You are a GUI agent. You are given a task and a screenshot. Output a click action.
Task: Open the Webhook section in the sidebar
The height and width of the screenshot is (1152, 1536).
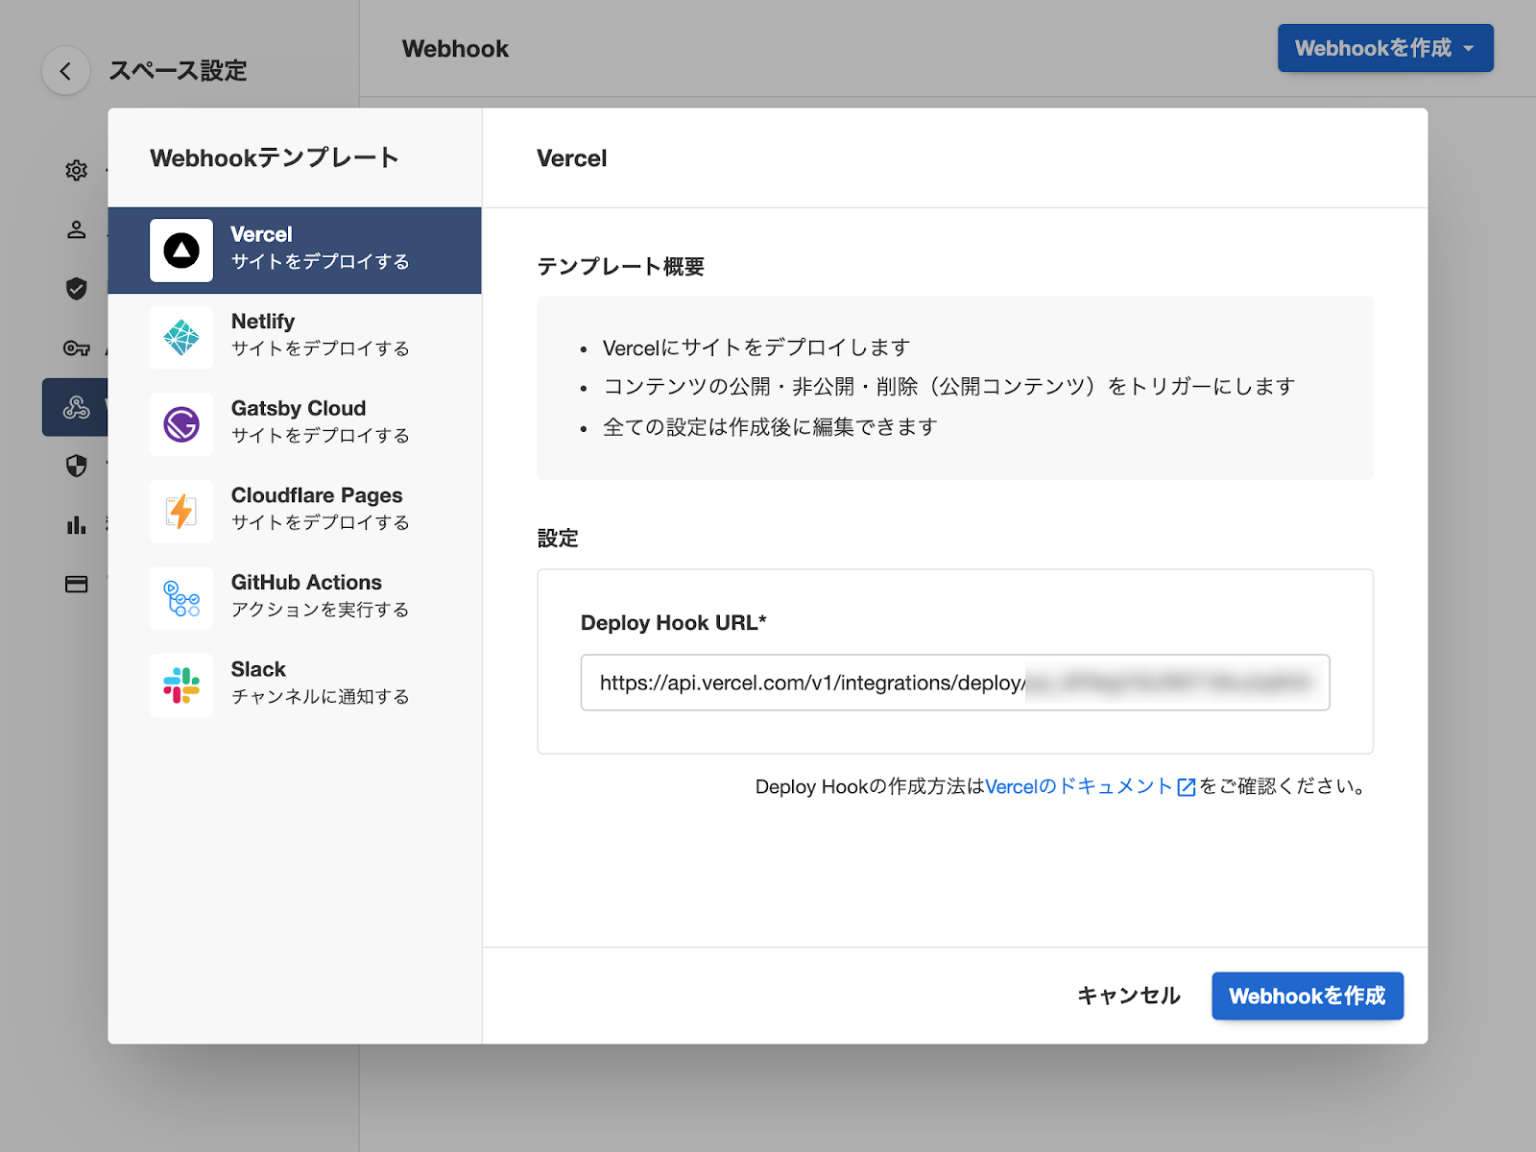[76, 407]
